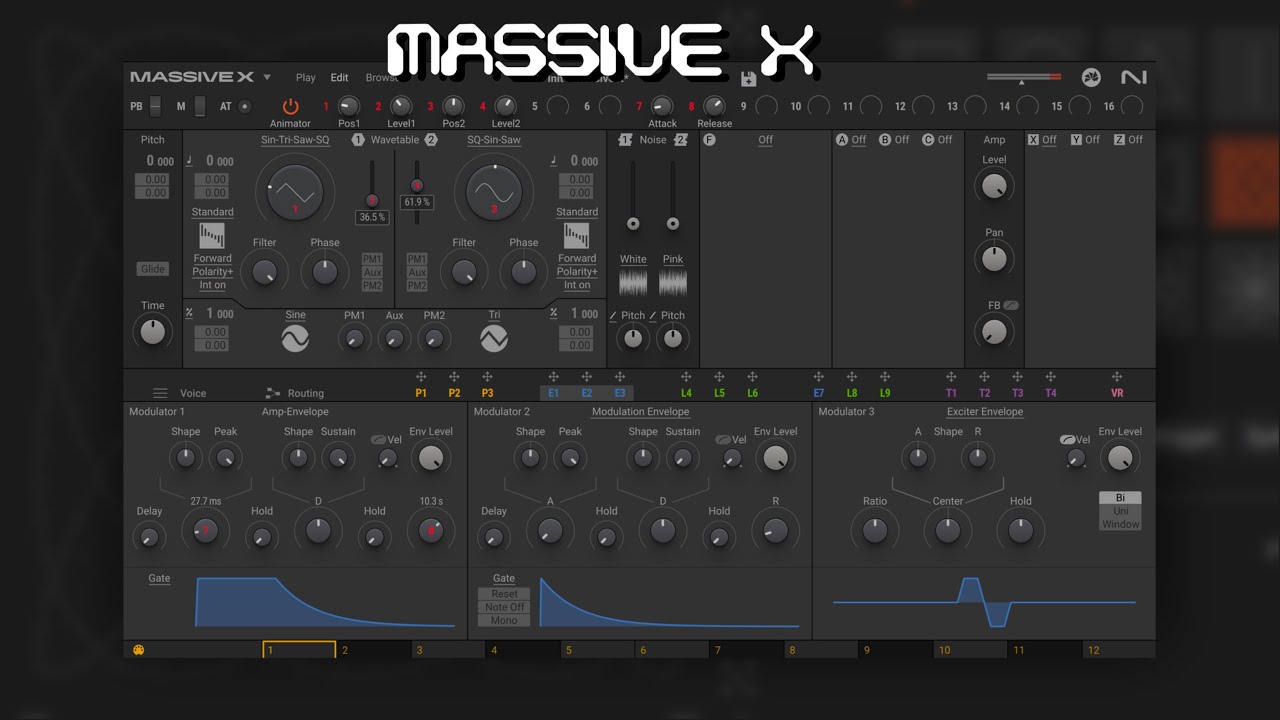Click the White noise waveform thumbnail
Screen dimensions: 1280x720
pos(633,282)
